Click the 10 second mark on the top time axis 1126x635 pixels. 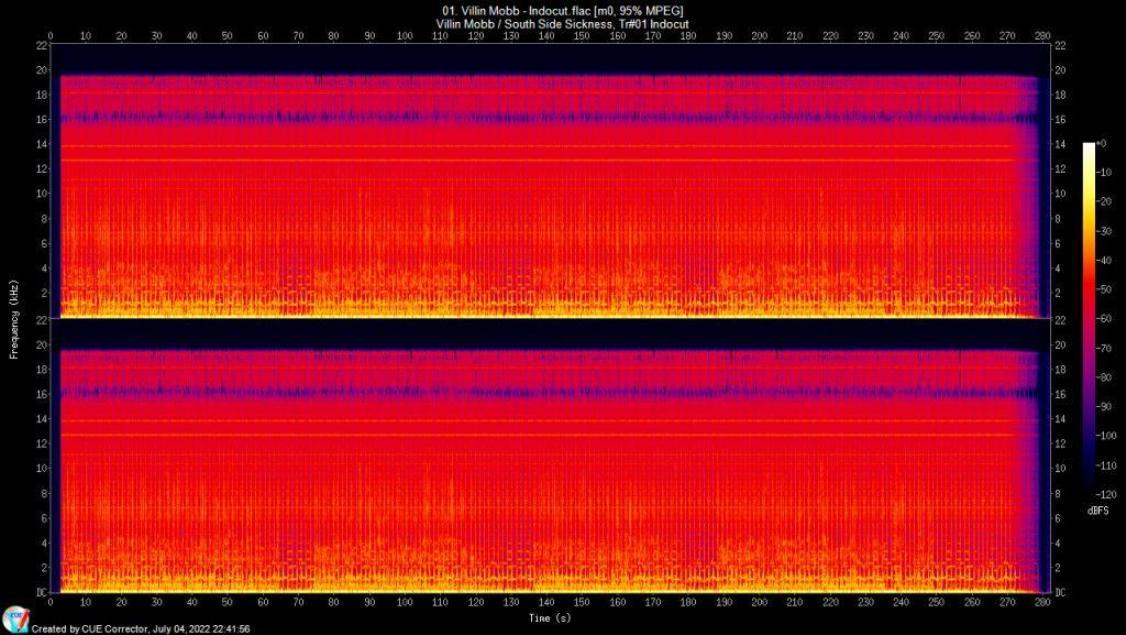click(x=85, y=36)
